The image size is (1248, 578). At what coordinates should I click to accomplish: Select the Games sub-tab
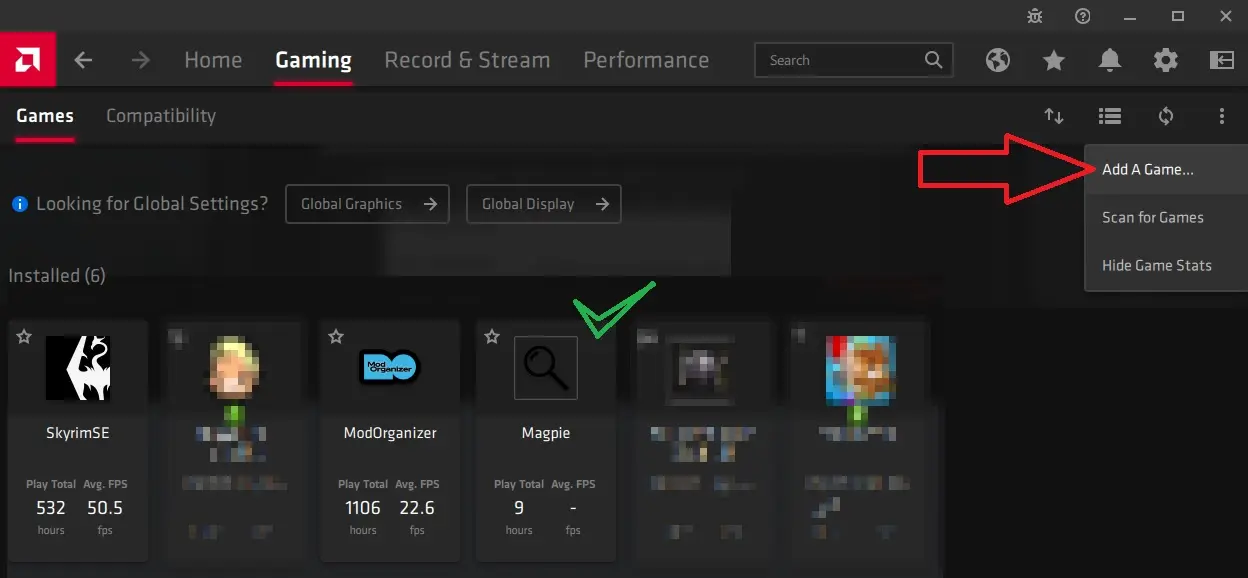click(45, 116)
